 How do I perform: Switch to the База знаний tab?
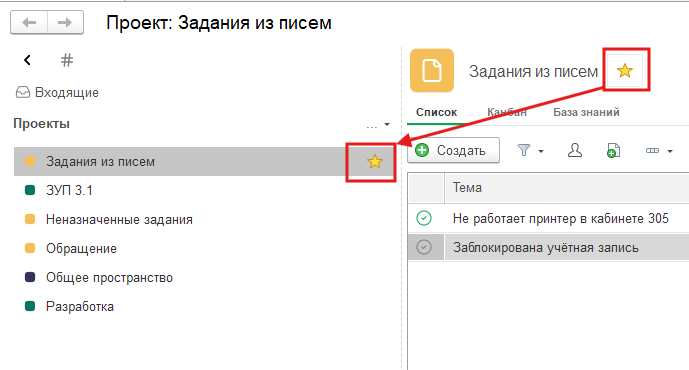click(586, 112)
